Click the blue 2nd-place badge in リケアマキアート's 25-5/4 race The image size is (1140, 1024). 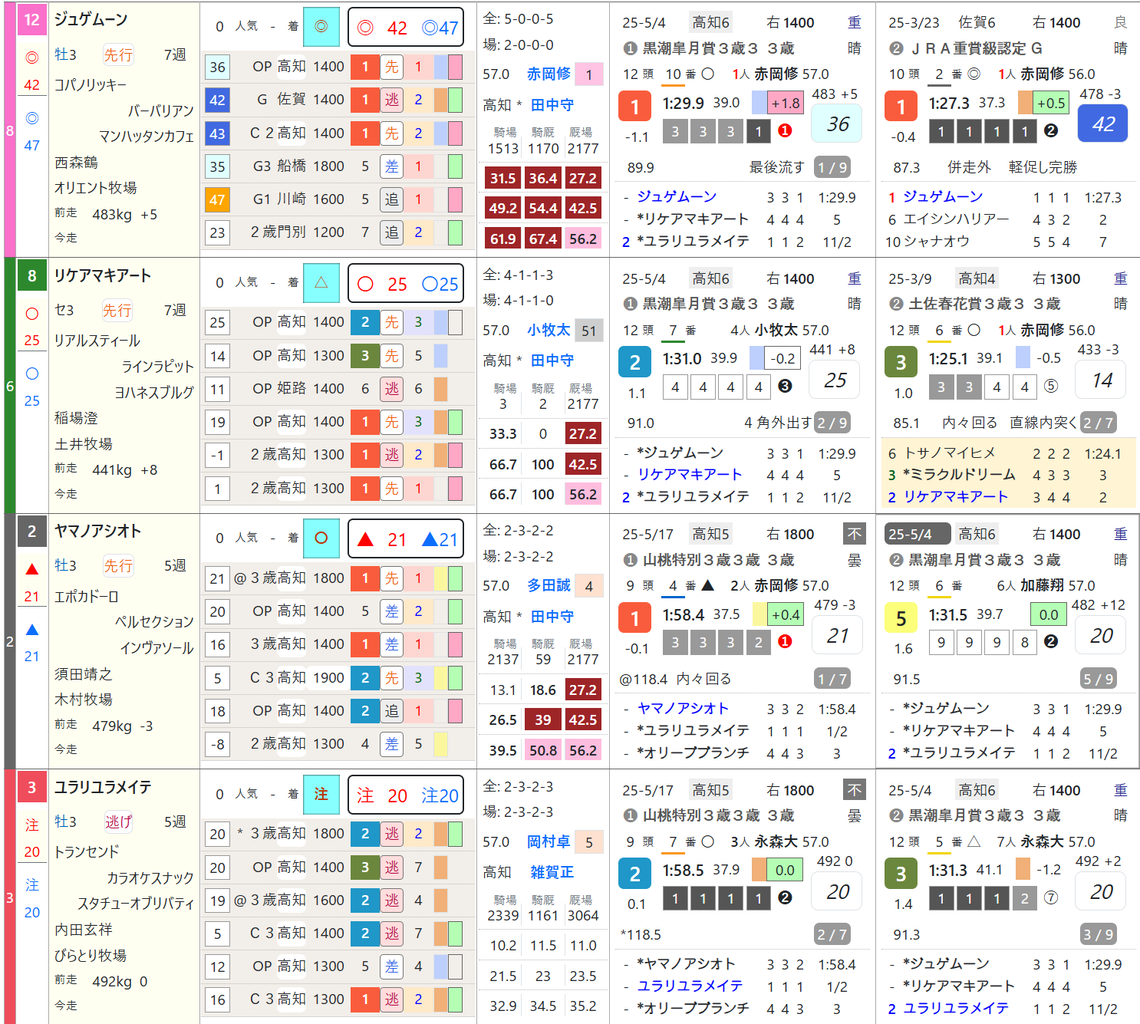635,362
